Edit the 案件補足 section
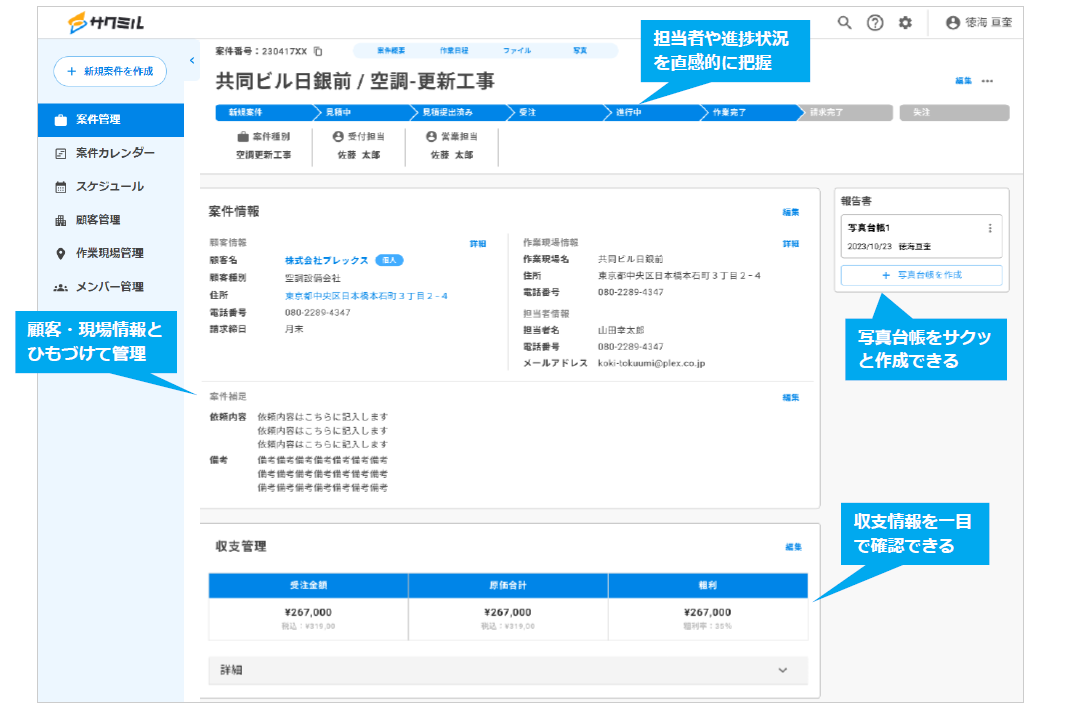 click(791, 398)
